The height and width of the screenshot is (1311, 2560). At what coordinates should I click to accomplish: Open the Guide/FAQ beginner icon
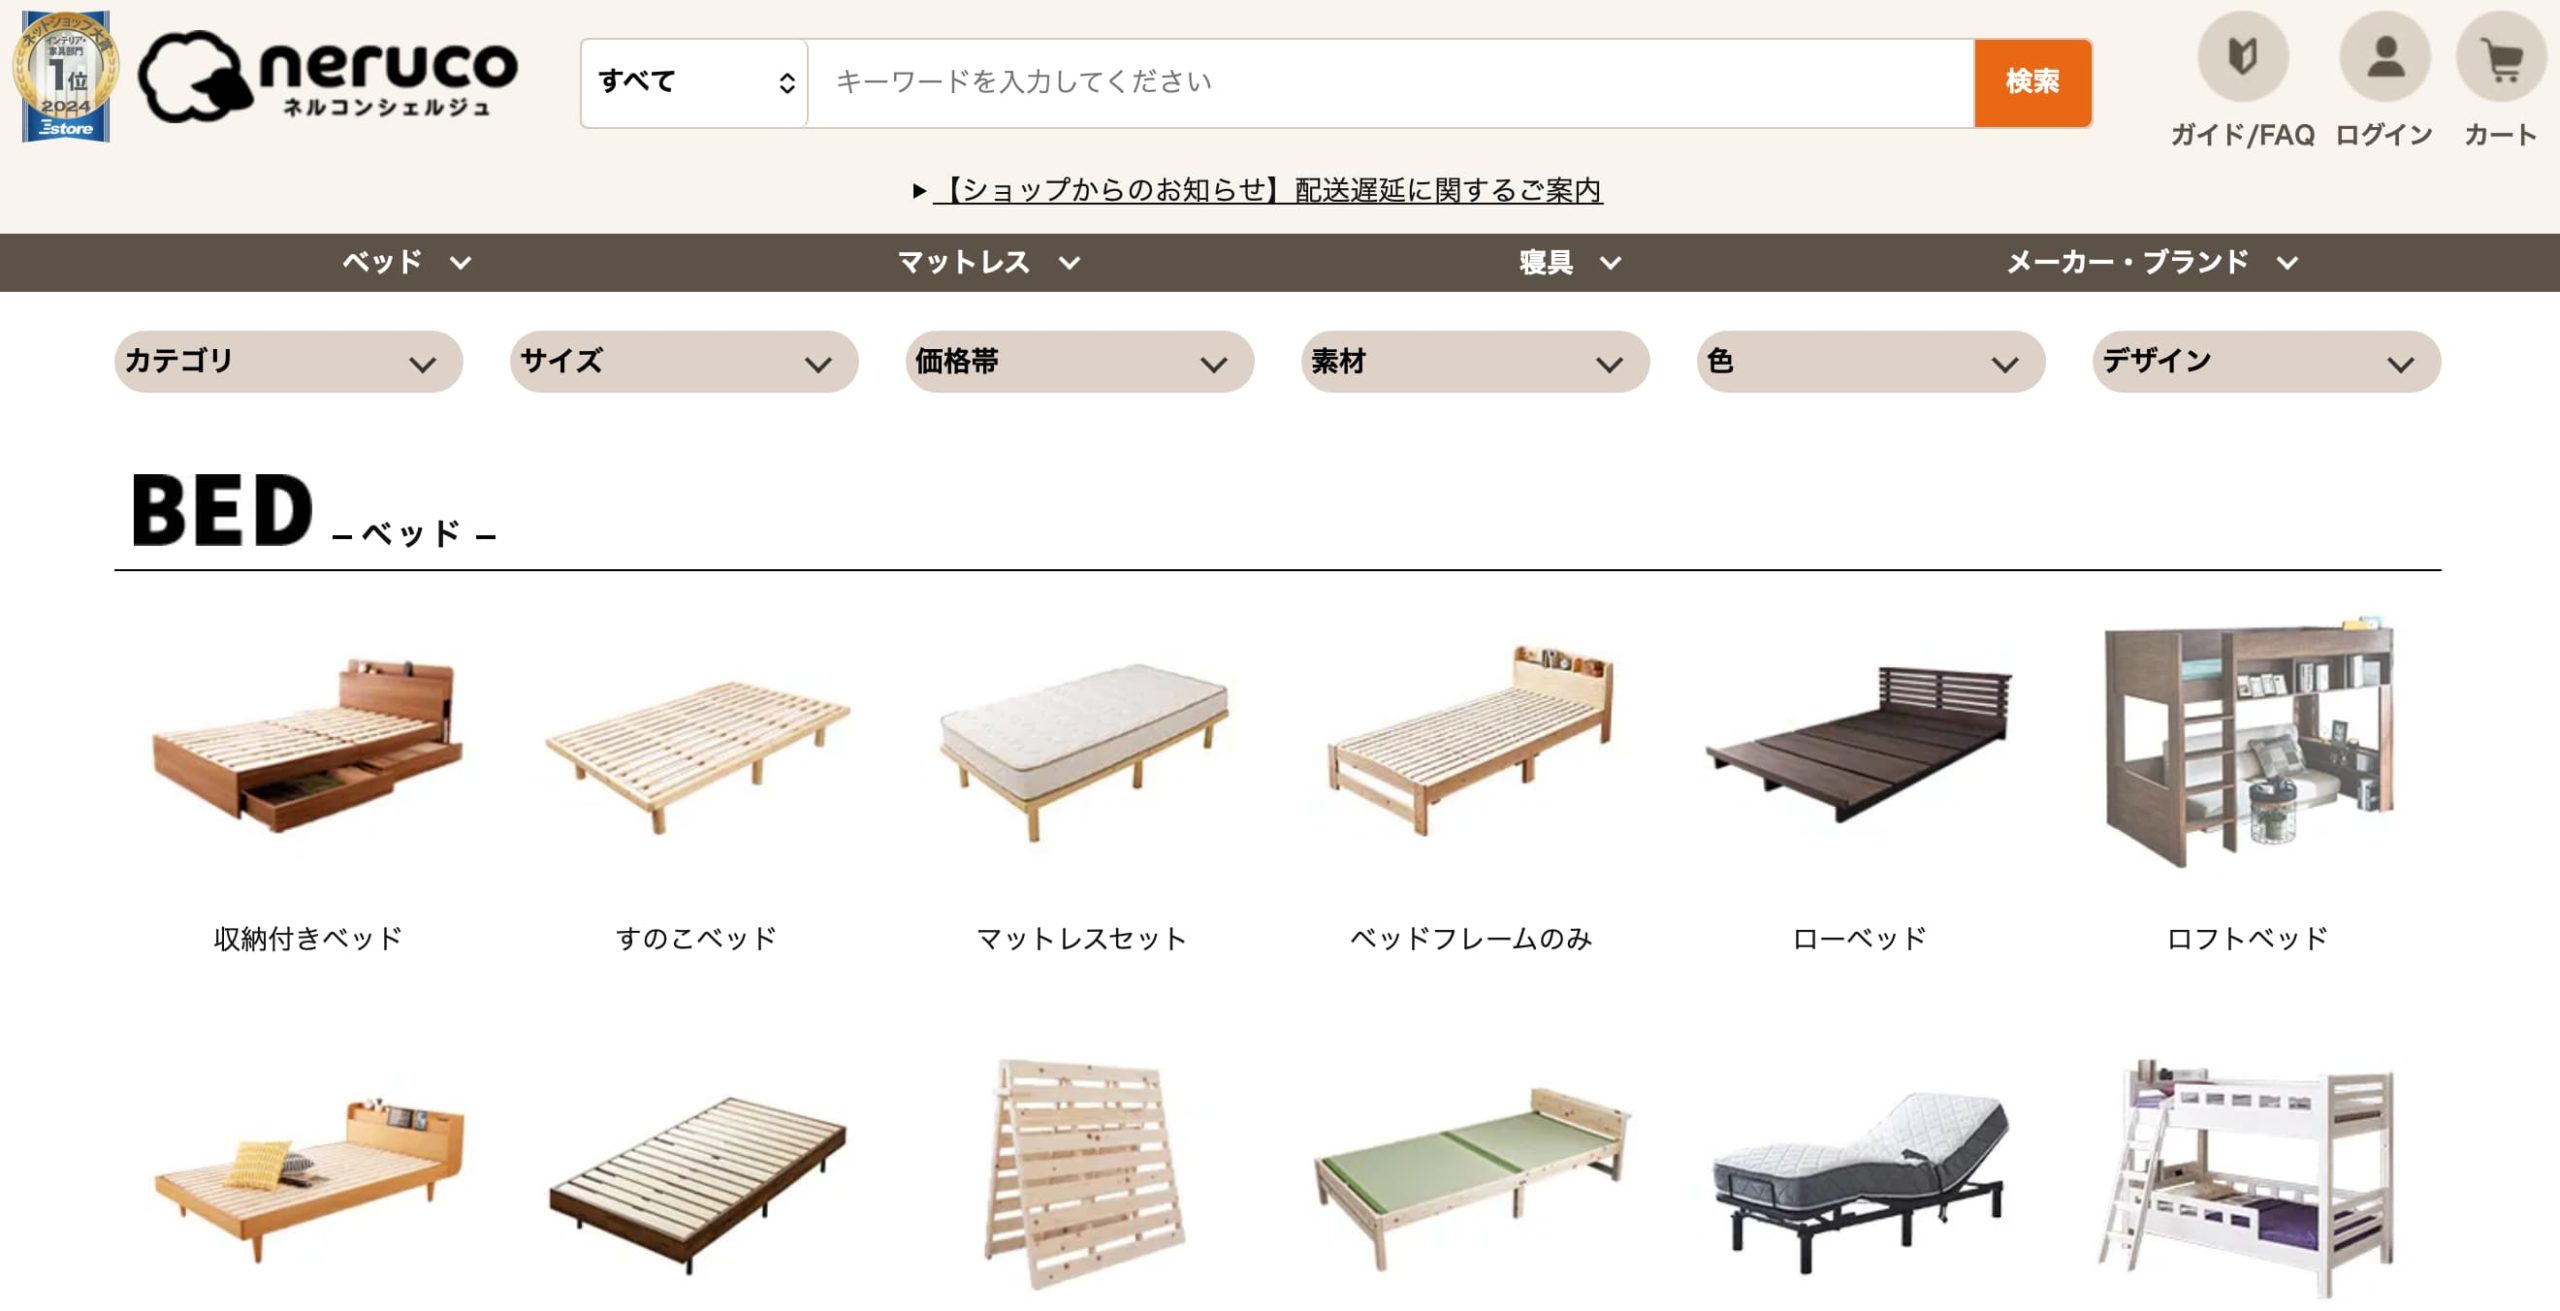[x=2242, y=57]
